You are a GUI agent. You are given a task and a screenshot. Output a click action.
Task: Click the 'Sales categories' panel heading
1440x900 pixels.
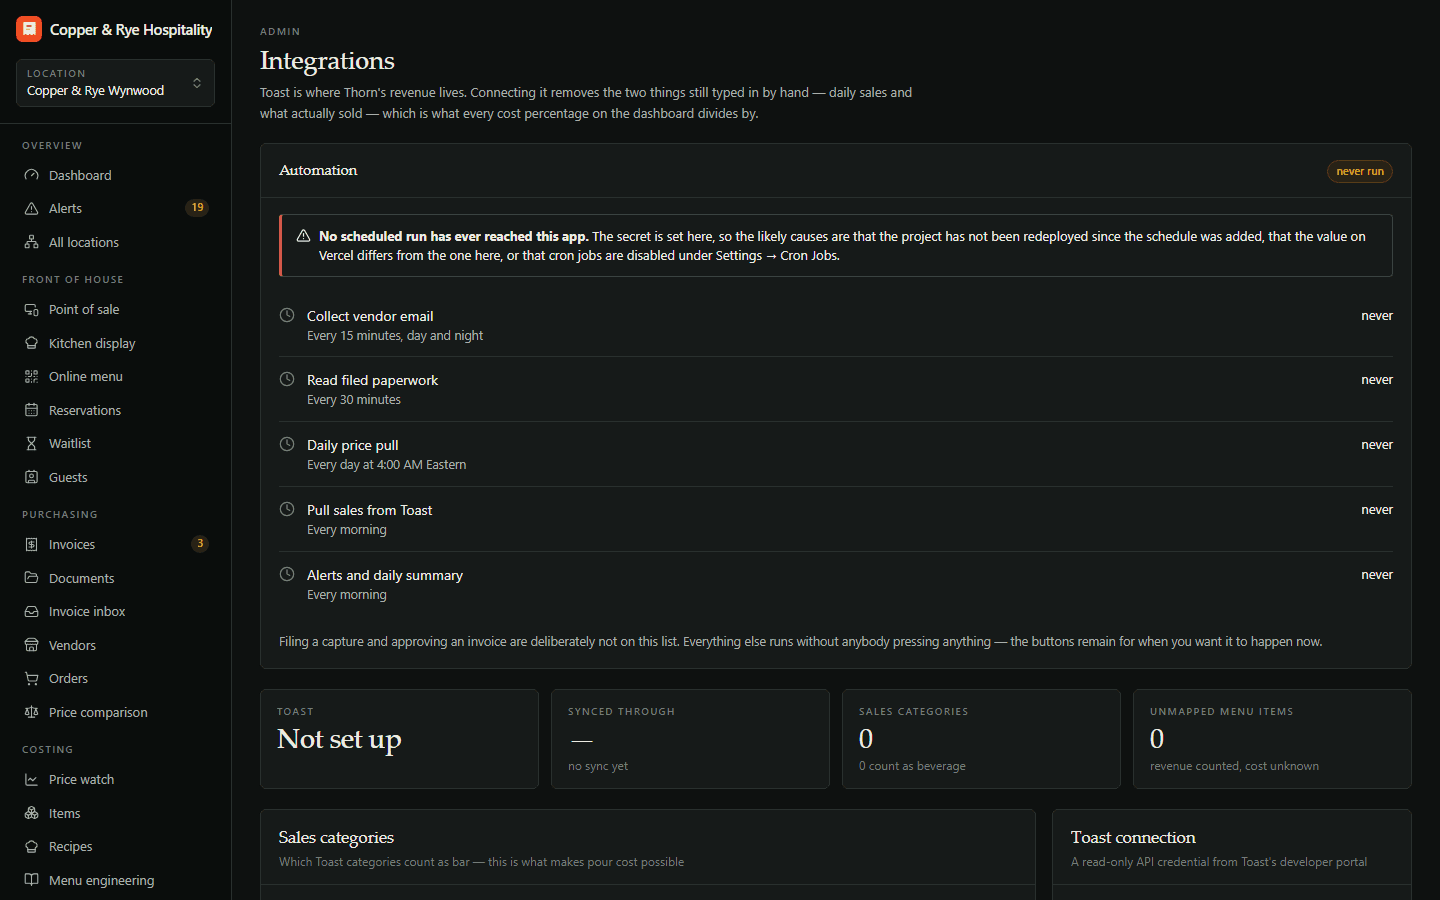336,837
